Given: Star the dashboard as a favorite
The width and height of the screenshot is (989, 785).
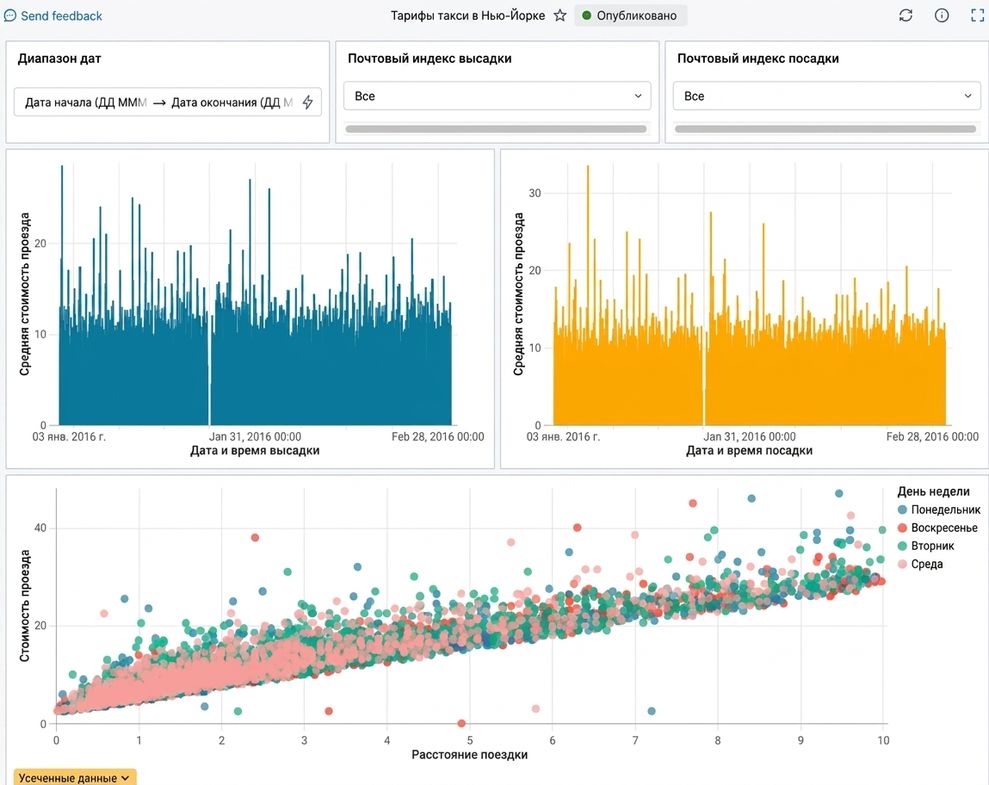Looking at the screenshot, I should pyautogui.click(x=560, y=16).
